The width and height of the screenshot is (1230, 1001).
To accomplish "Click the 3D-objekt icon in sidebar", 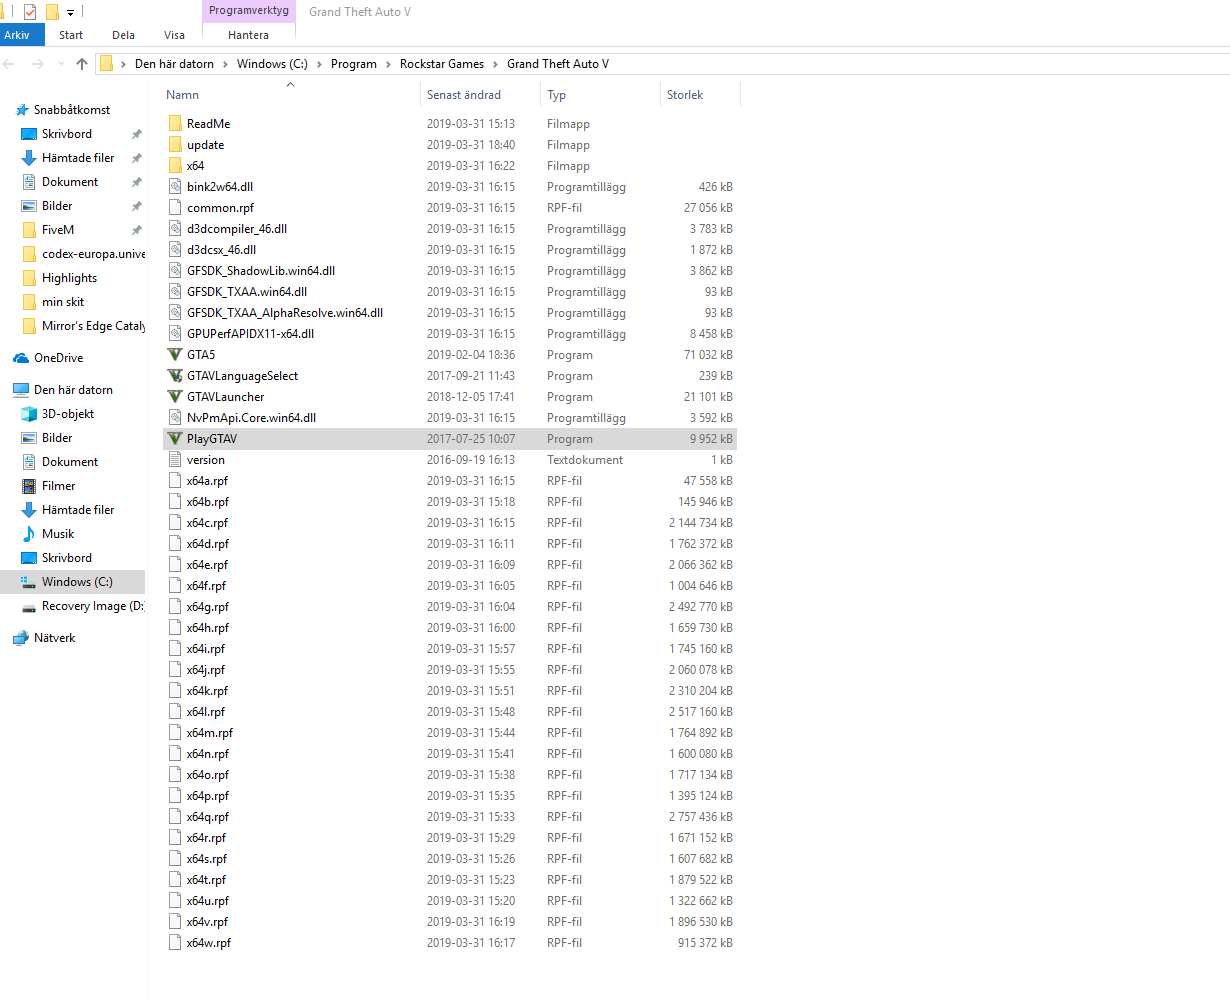I will click(x=29, y=414).
